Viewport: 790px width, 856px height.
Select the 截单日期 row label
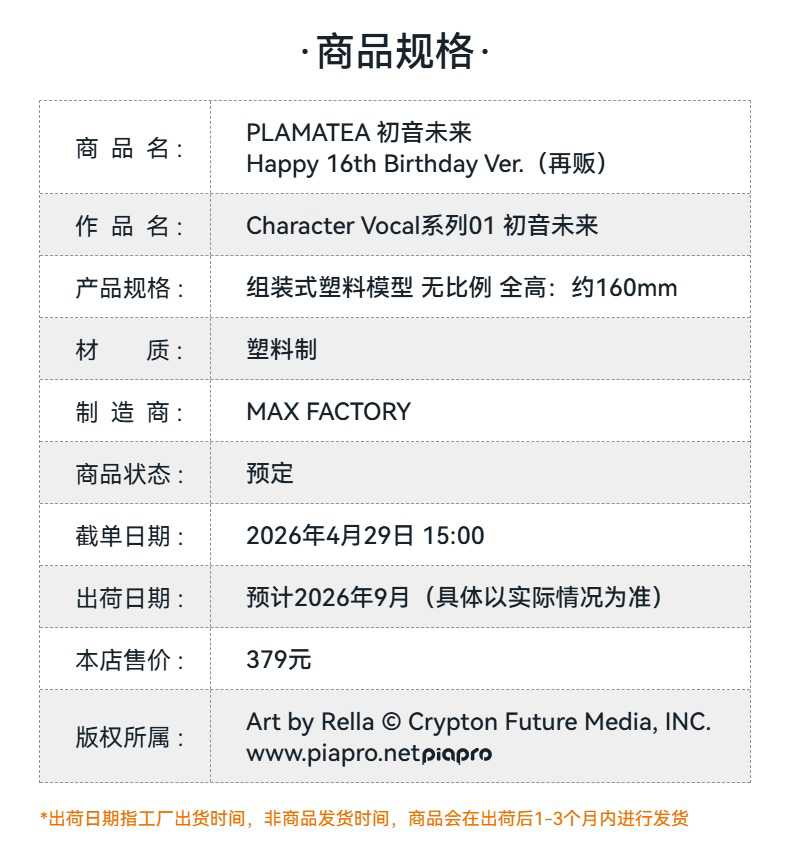point(128,536)
